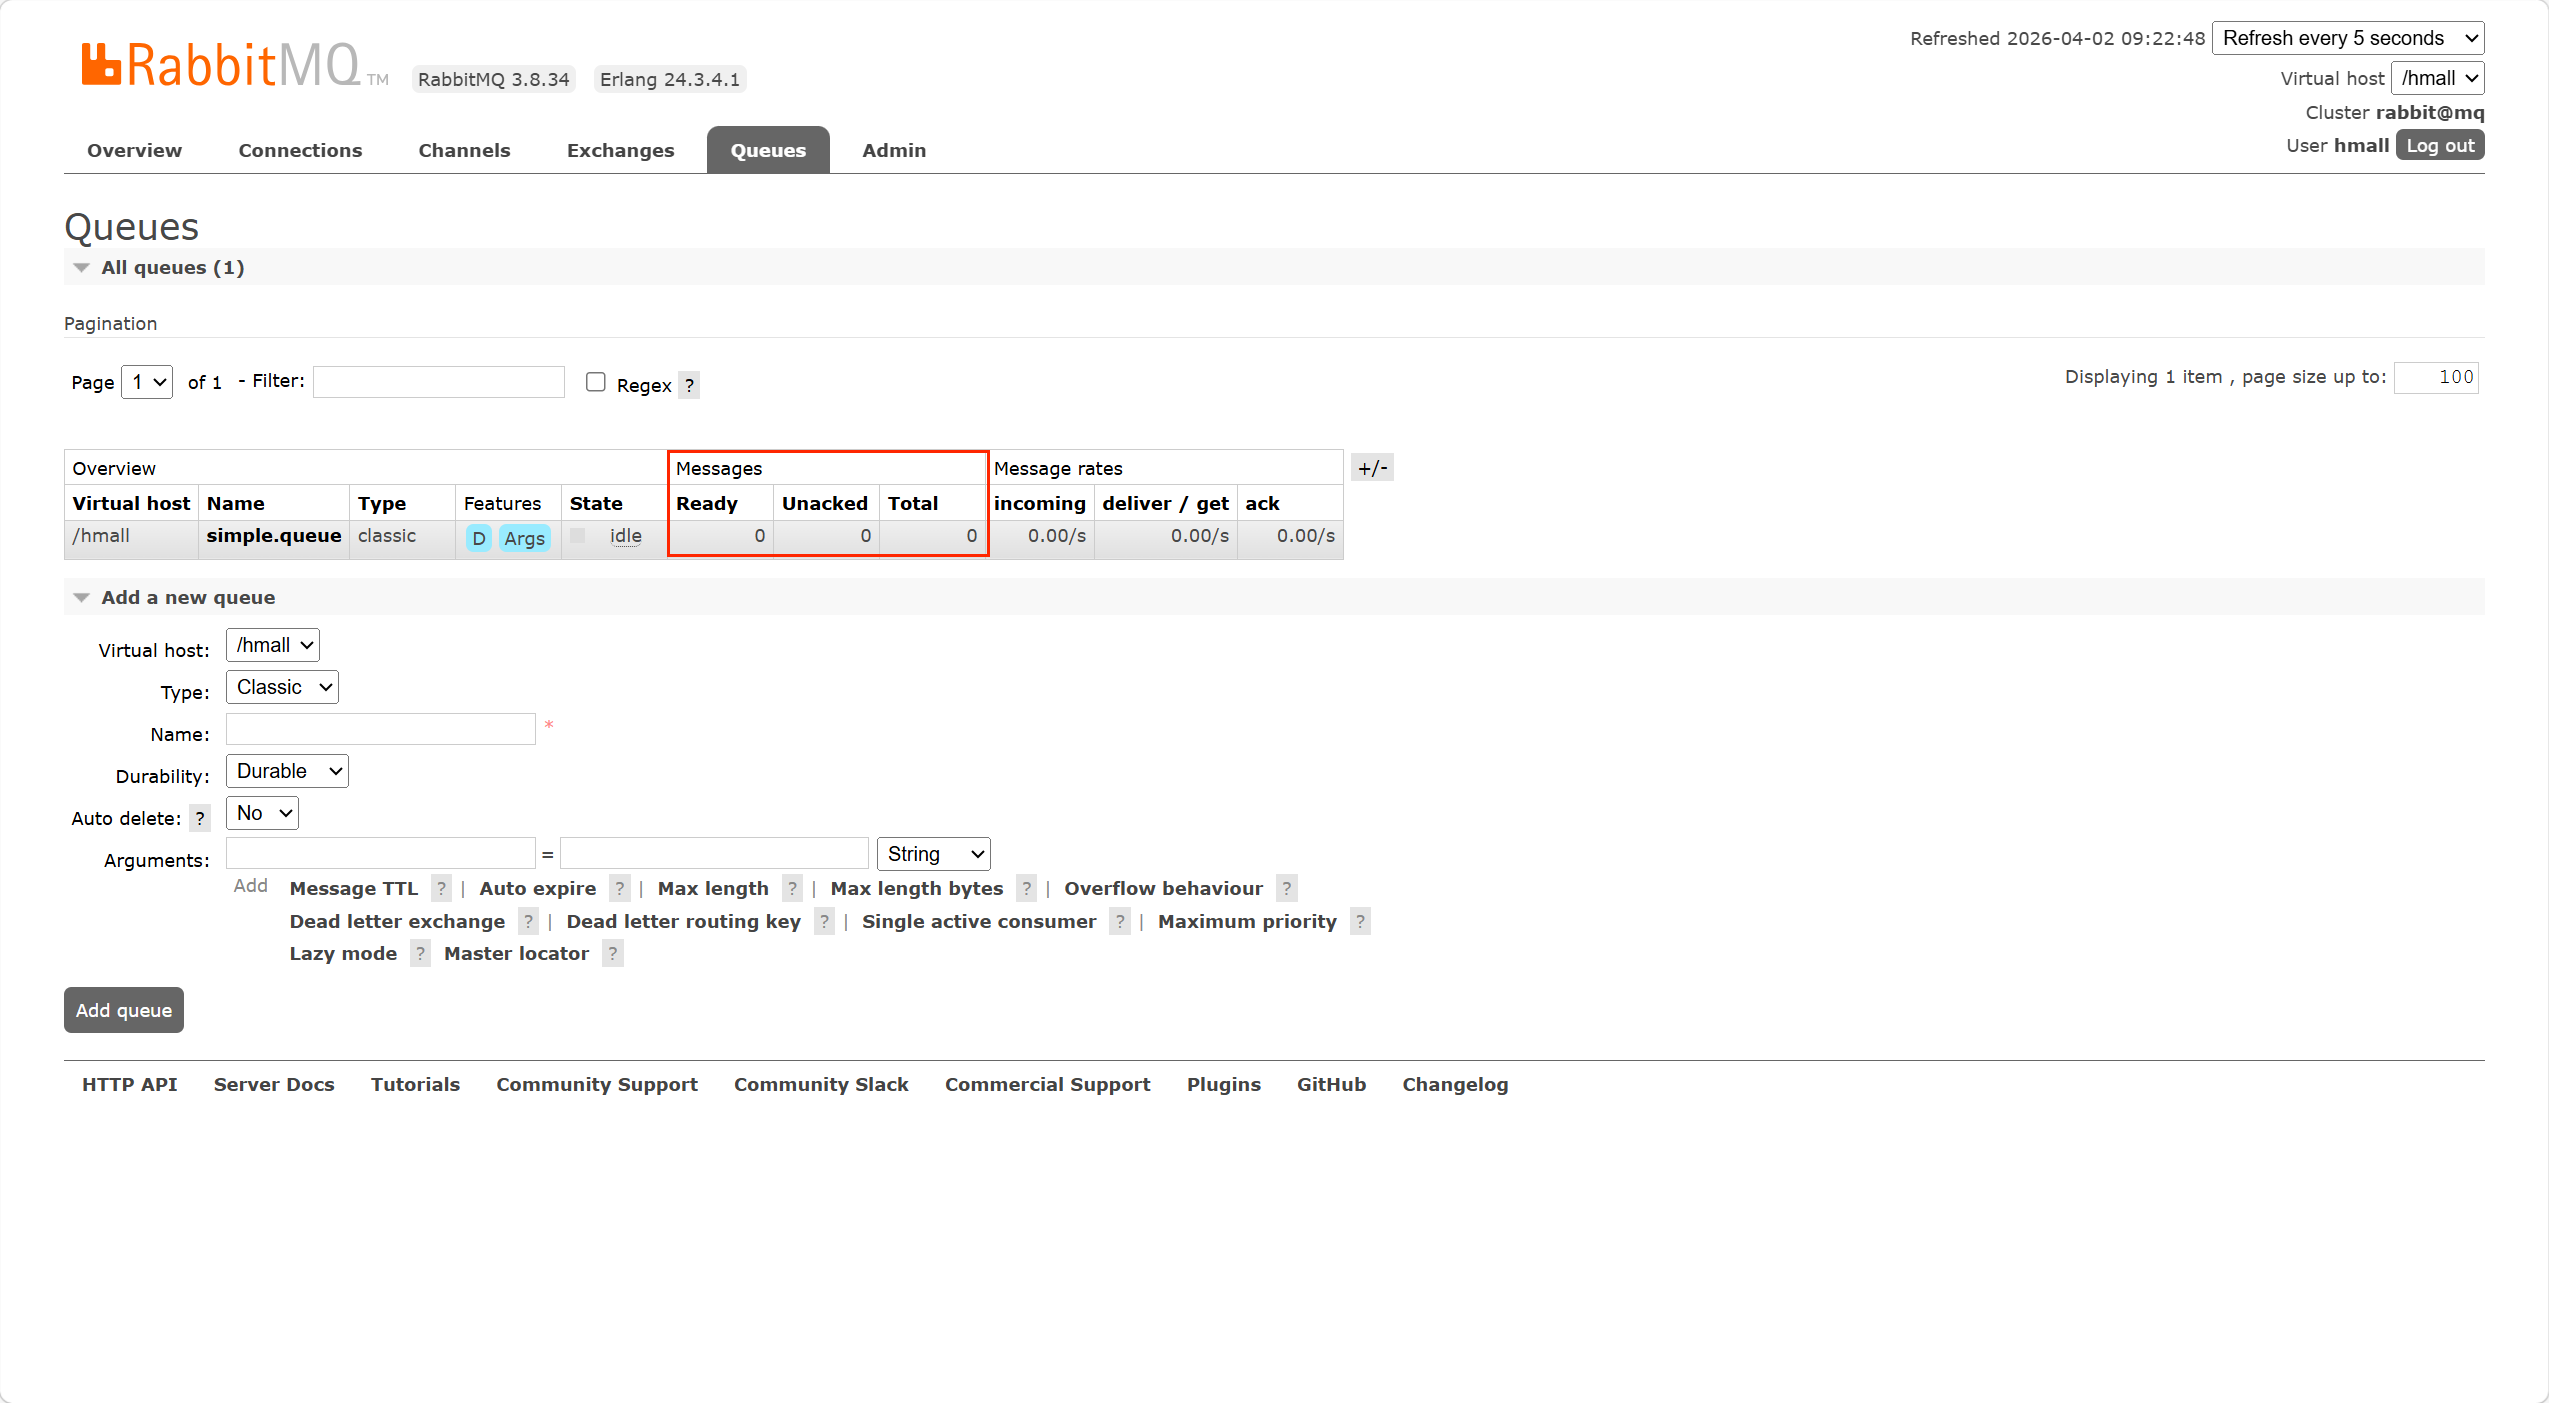Screen dimensions: 2549x1403
Task: Click the +/- column toggle button
Action: (x=1372, y=468)
